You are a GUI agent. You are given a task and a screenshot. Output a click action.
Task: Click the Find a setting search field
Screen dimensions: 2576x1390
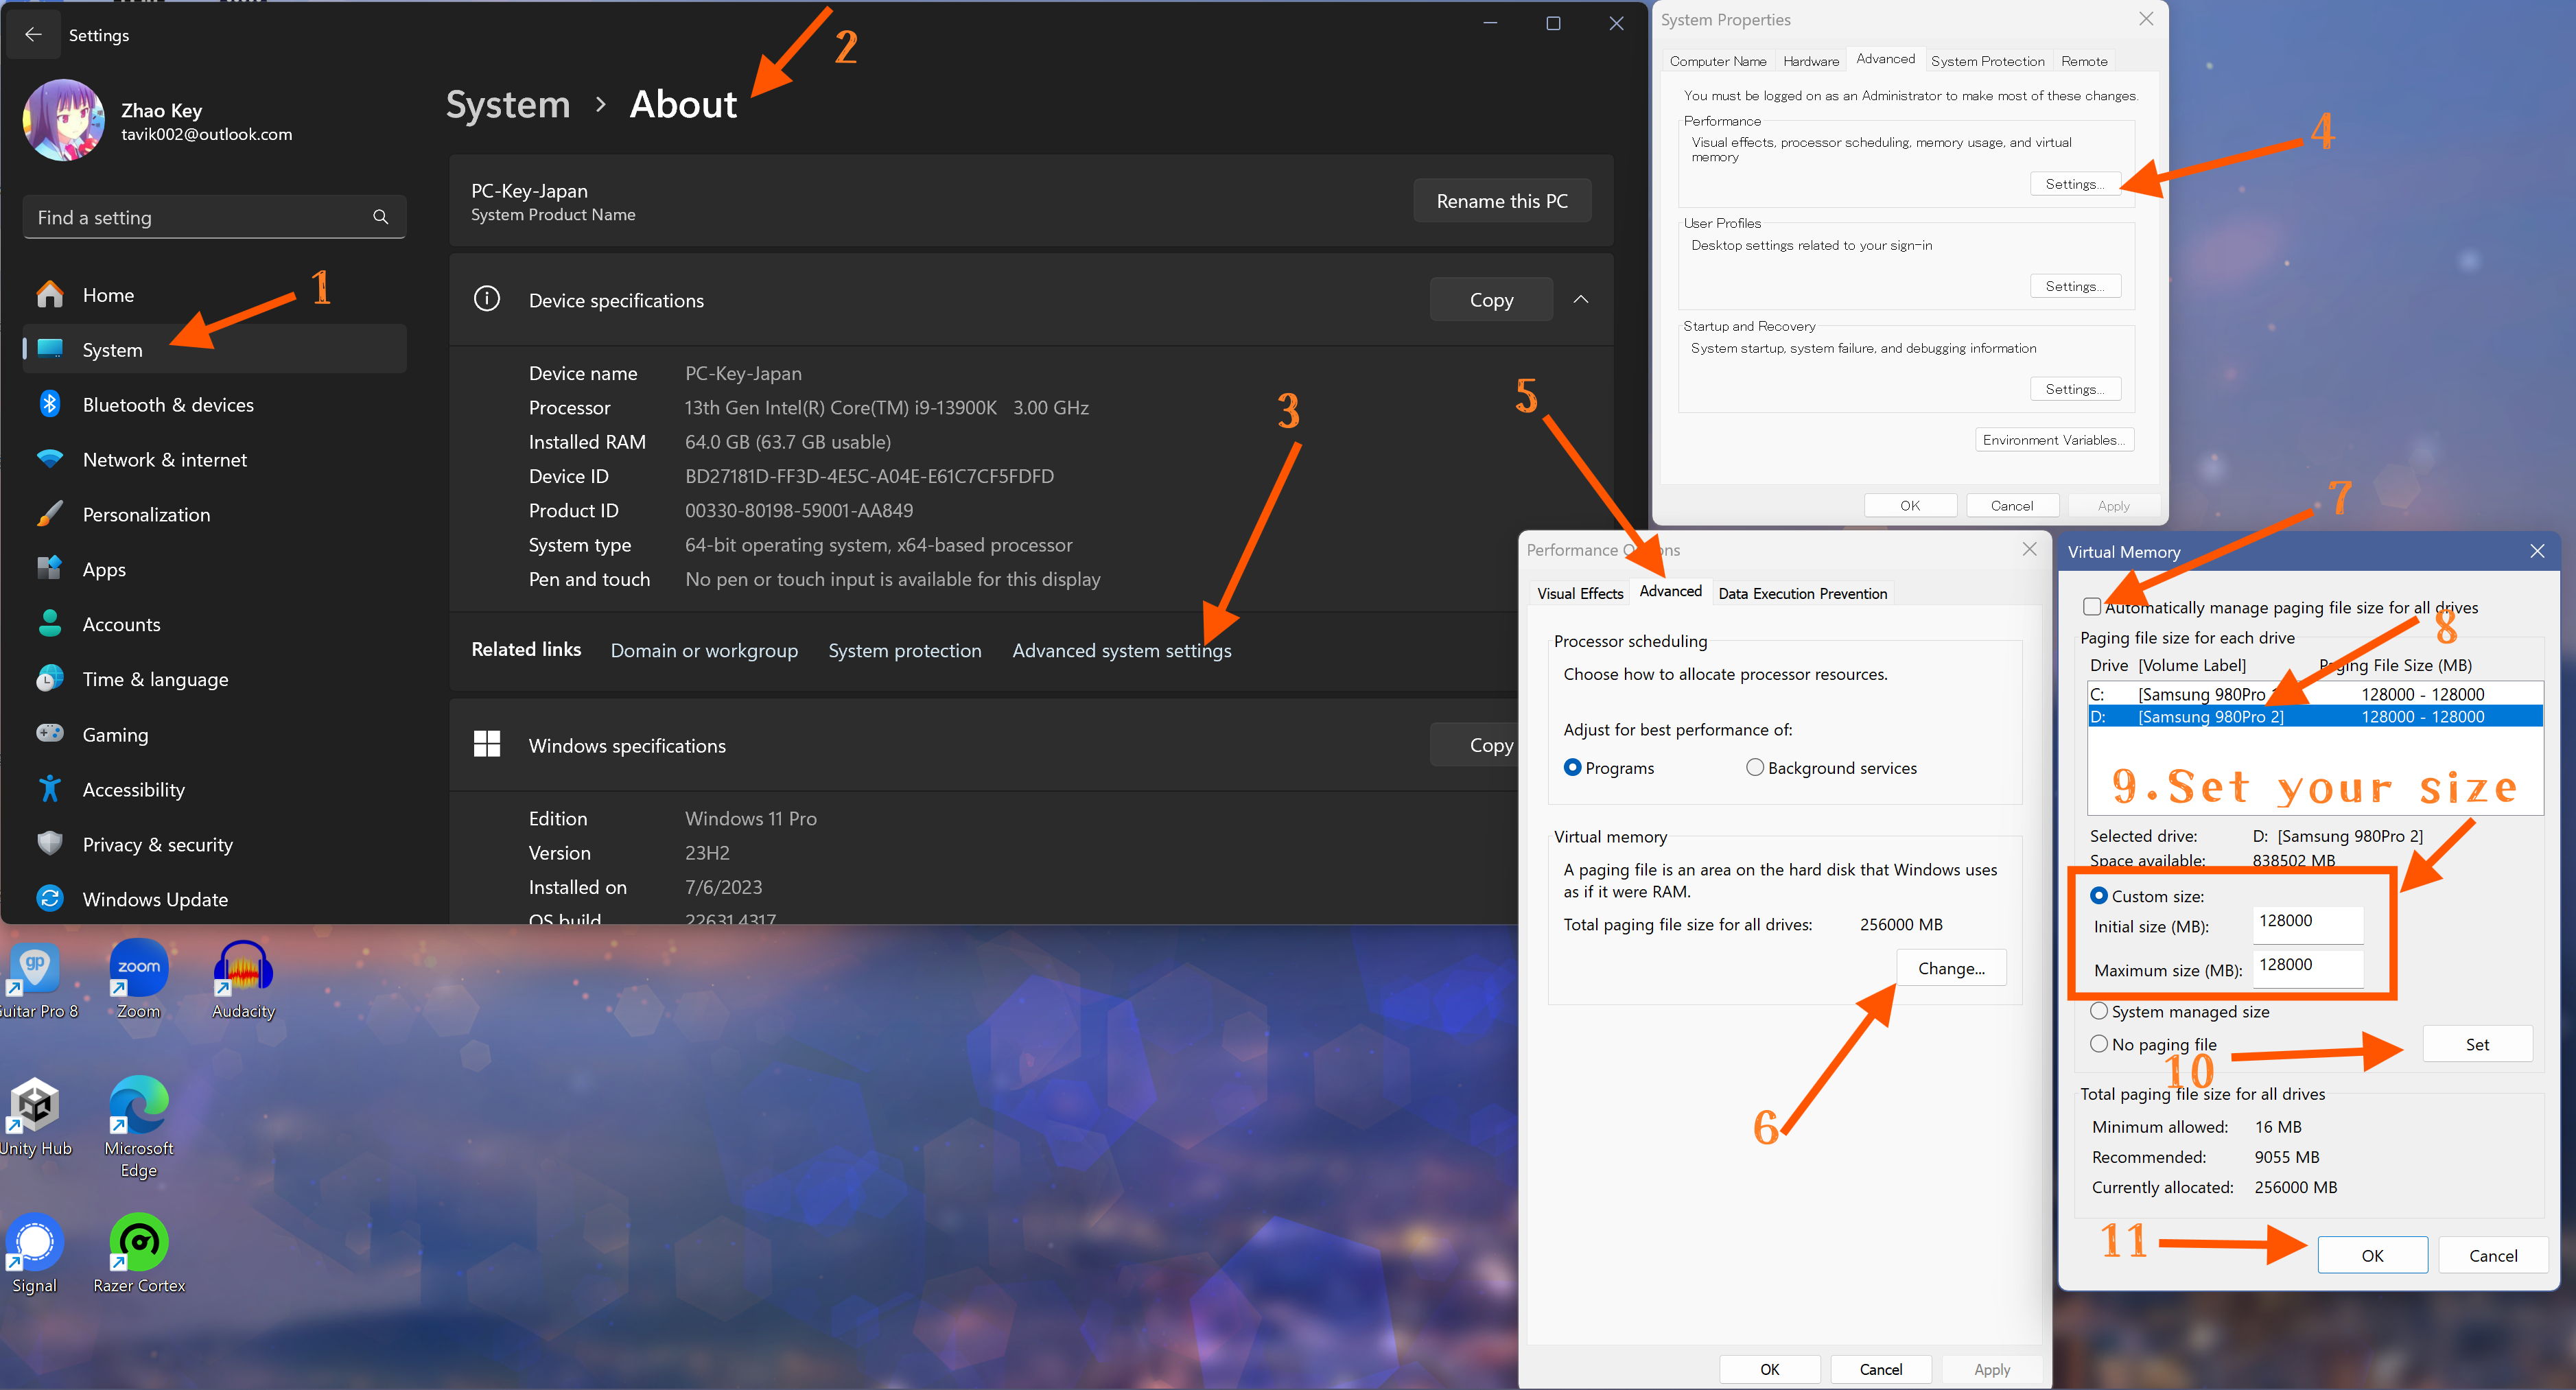(214, 217)
